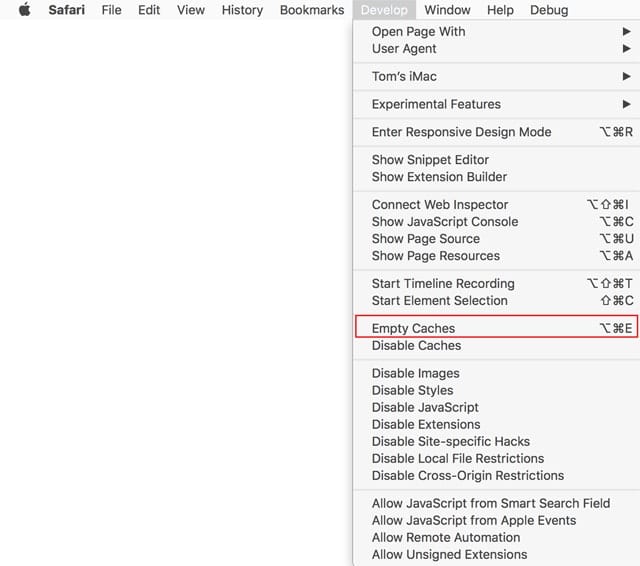Choose Connect Web Inspector
The height and width of the screenshot is (566, 640).
[x=440, y=204]
